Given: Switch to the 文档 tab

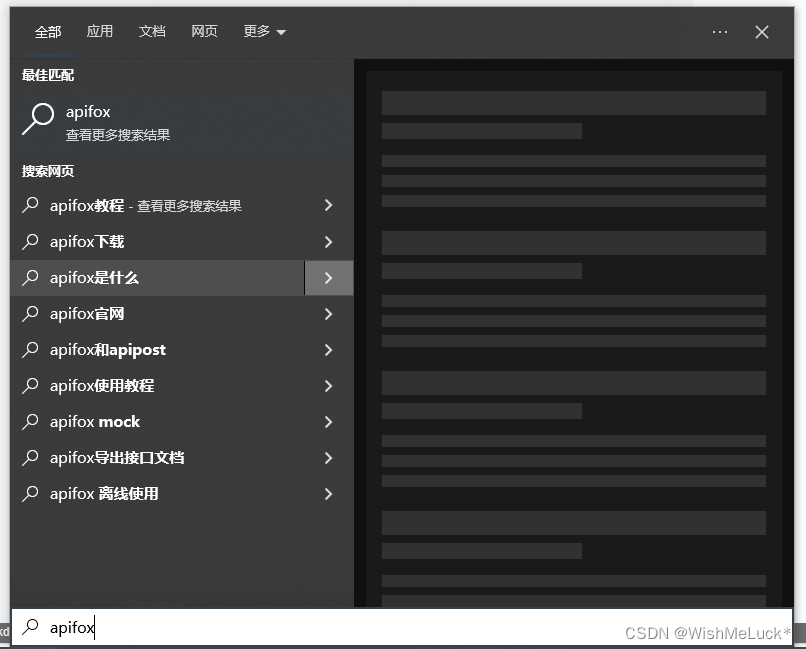Looking at the screenshot, I should [x=152, y=31].
